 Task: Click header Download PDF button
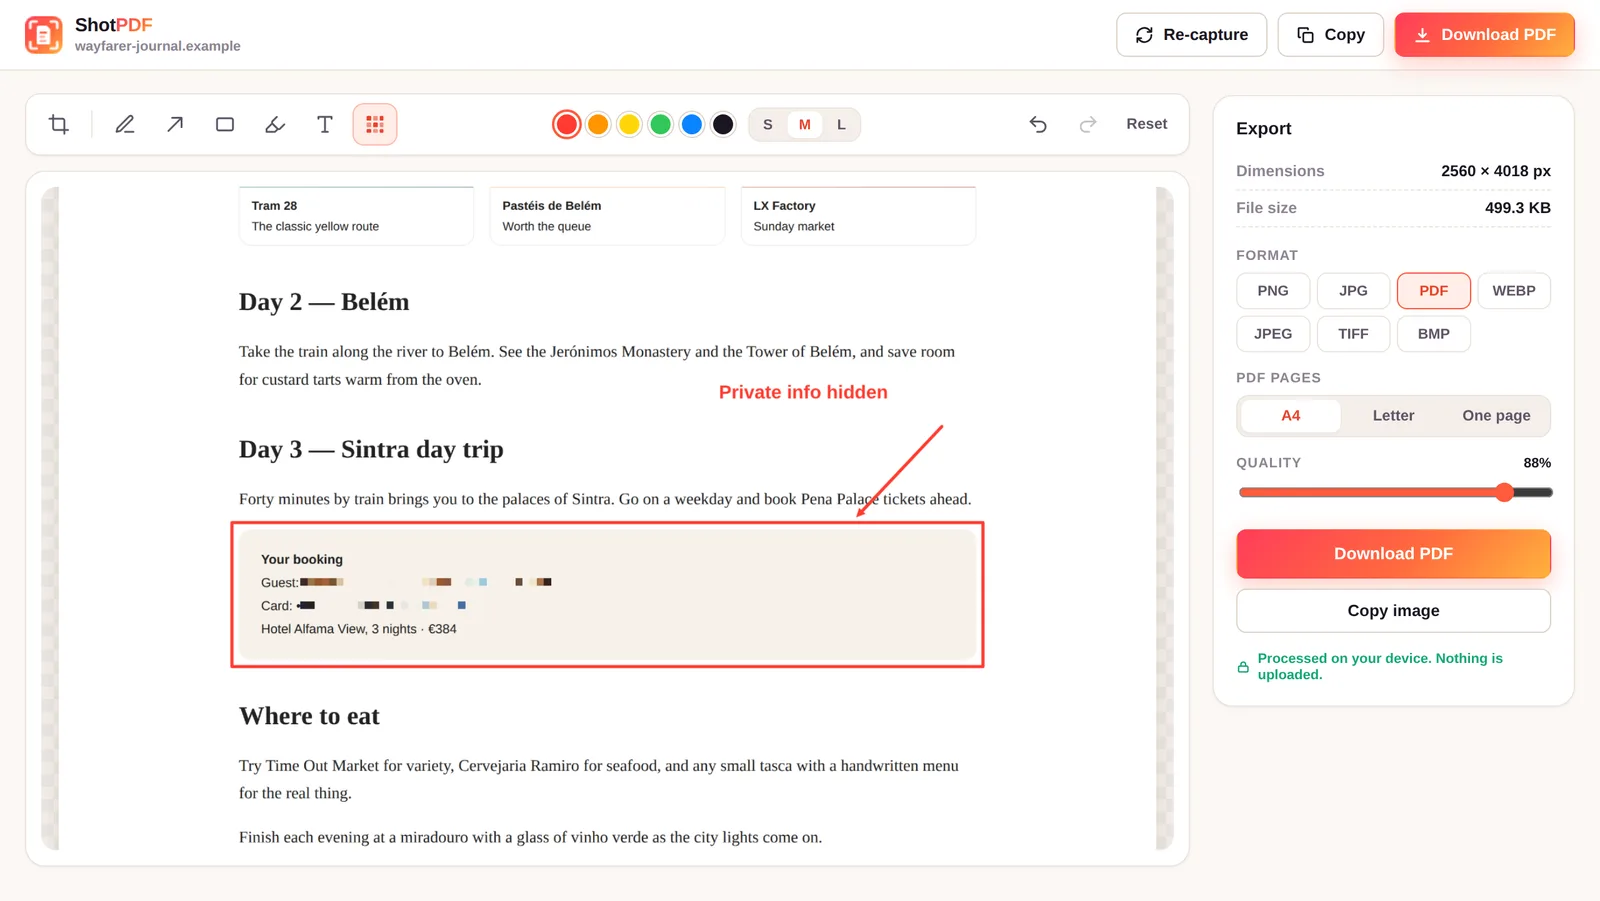click(1485, 35)
